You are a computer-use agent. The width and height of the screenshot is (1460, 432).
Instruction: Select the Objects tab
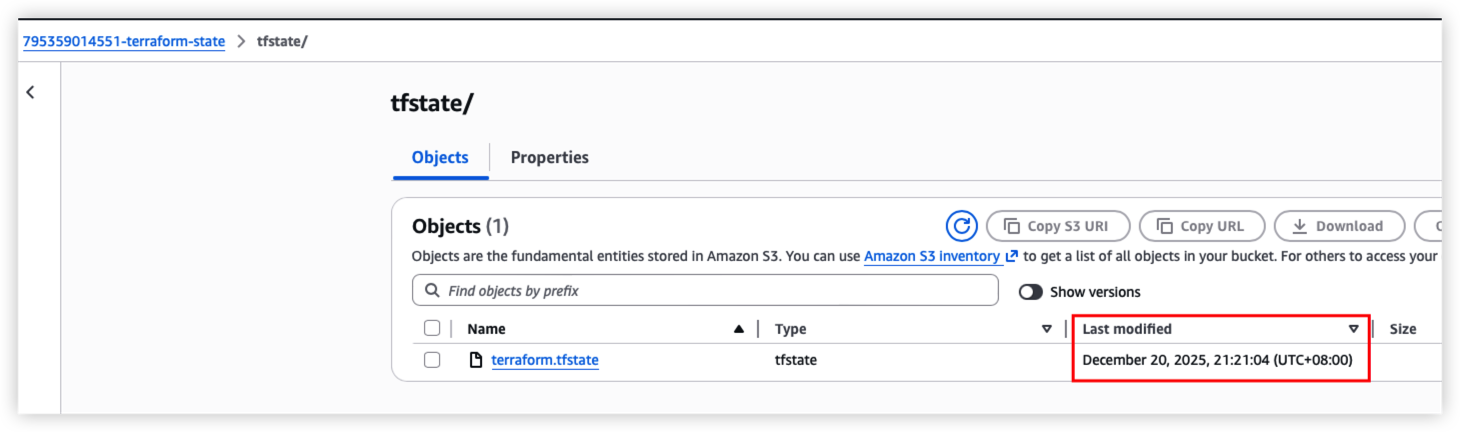tap(440, 158)
